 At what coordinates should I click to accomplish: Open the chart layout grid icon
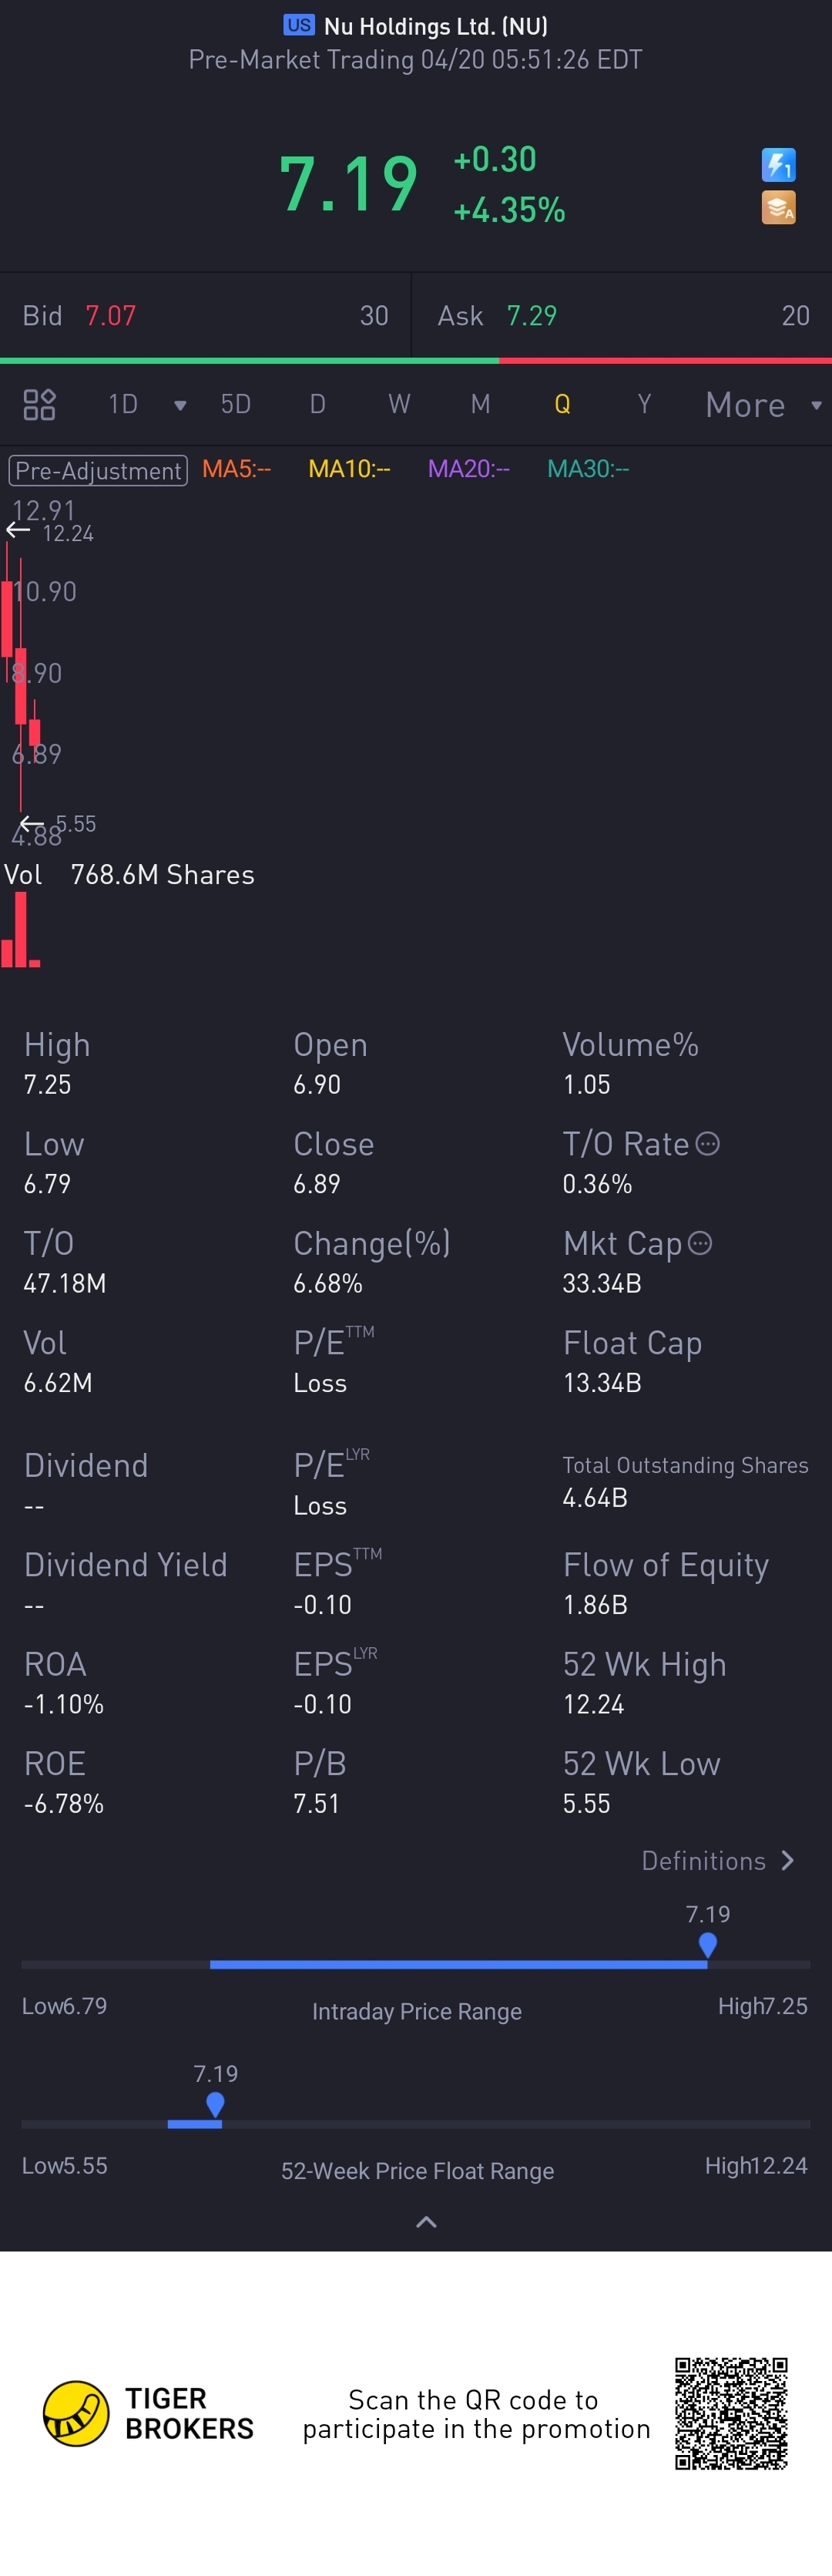[x=39, y=405]
